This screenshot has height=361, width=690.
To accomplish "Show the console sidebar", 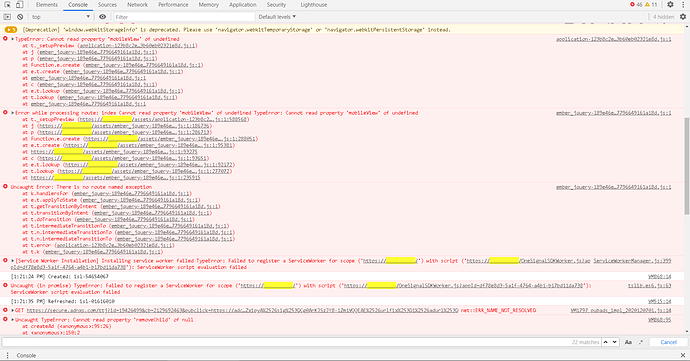I will click(7, 17).
